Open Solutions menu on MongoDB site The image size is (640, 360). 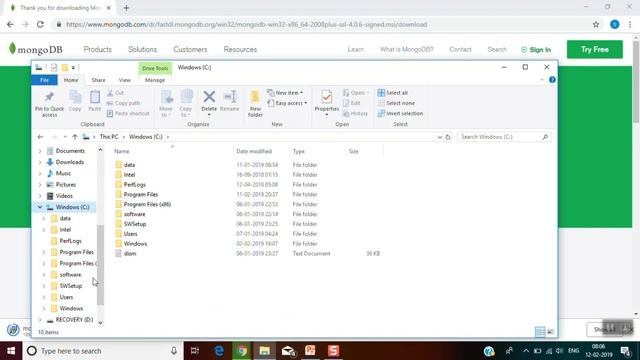pyautogui.click(x=142, y=49)
